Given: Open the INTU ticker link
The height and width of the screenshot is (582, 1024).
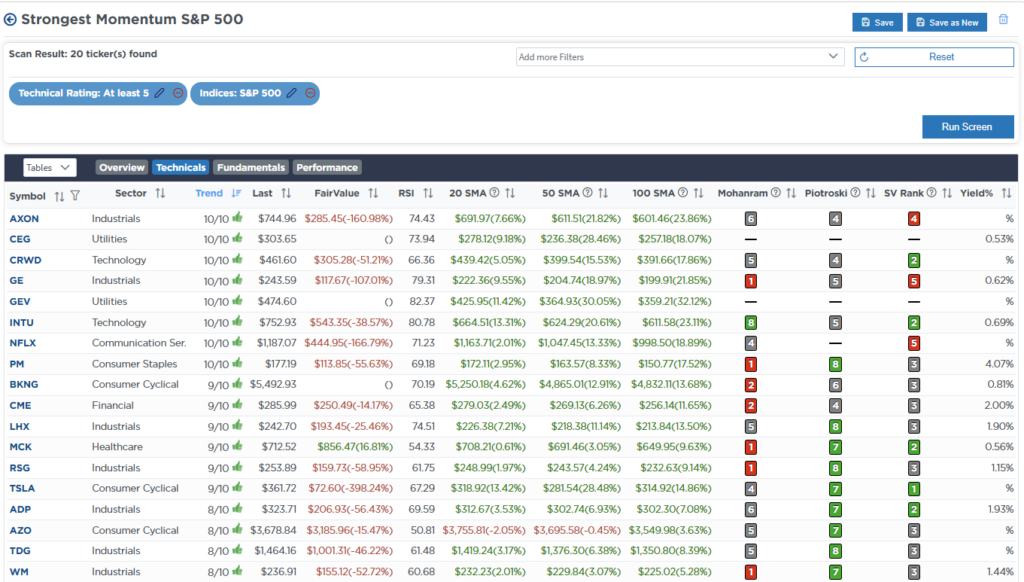Looking at the screenshot, I should [x=22, y=323].
